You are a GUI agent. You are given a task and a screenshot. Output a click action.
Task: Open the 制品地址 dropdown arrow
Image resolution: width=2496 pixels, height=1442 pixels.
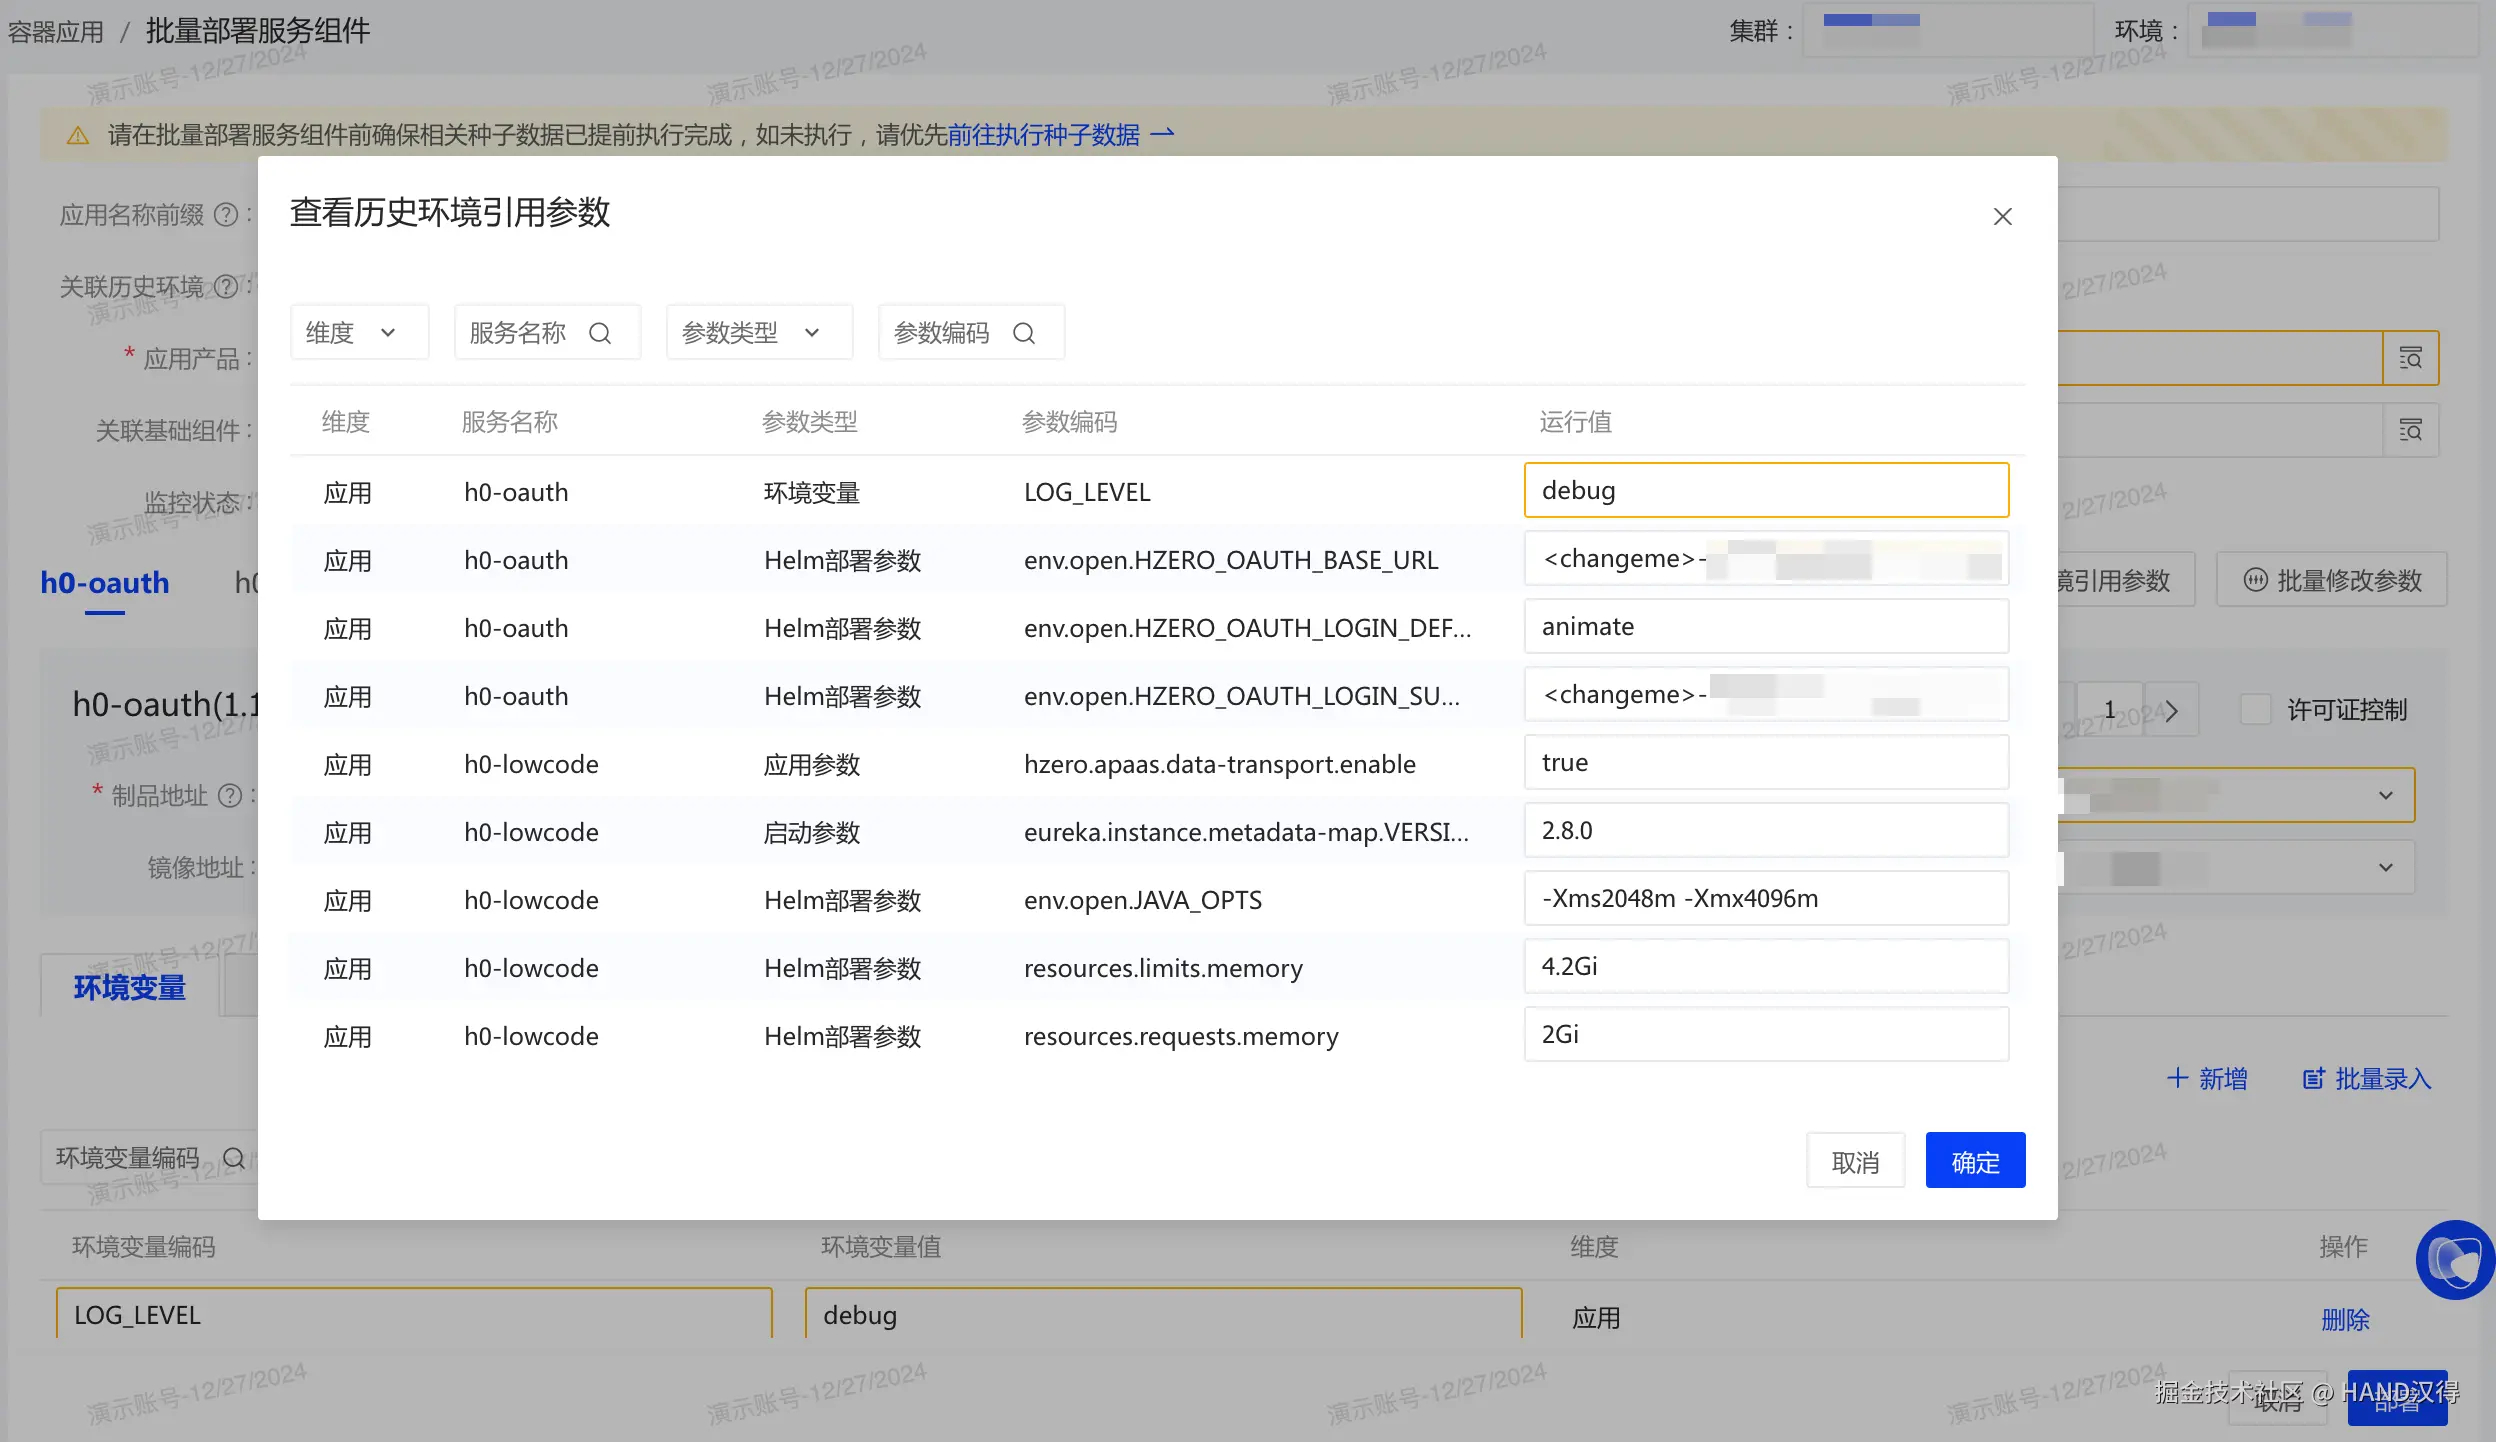2386,796
